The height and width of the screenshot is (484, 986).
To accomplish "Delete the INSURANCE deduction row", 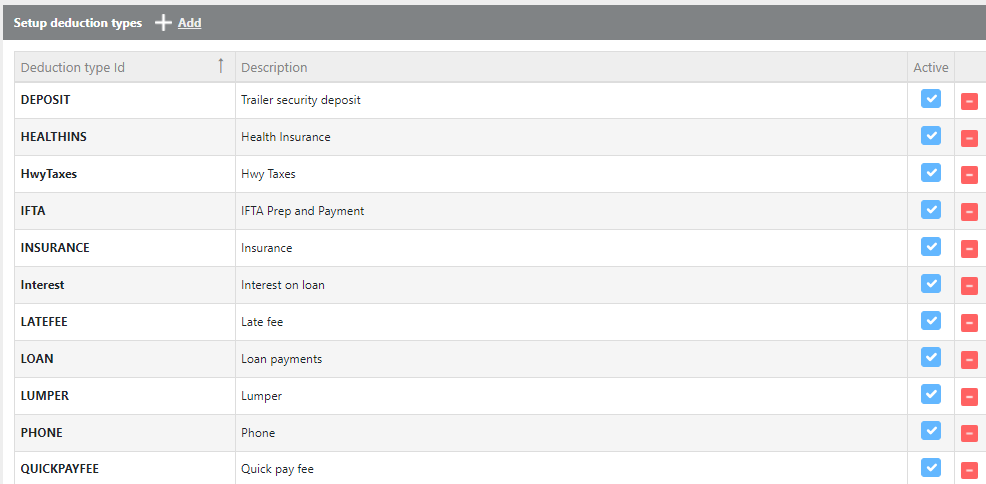I will [969, 249].
